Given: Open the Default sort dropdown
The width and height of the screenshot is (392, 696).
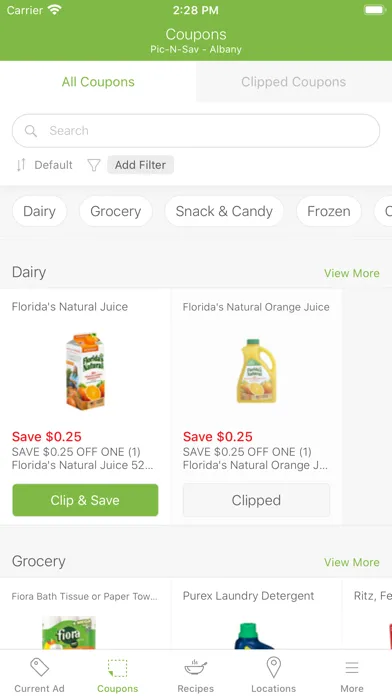Looking at the screenshot, I should 53,165.
